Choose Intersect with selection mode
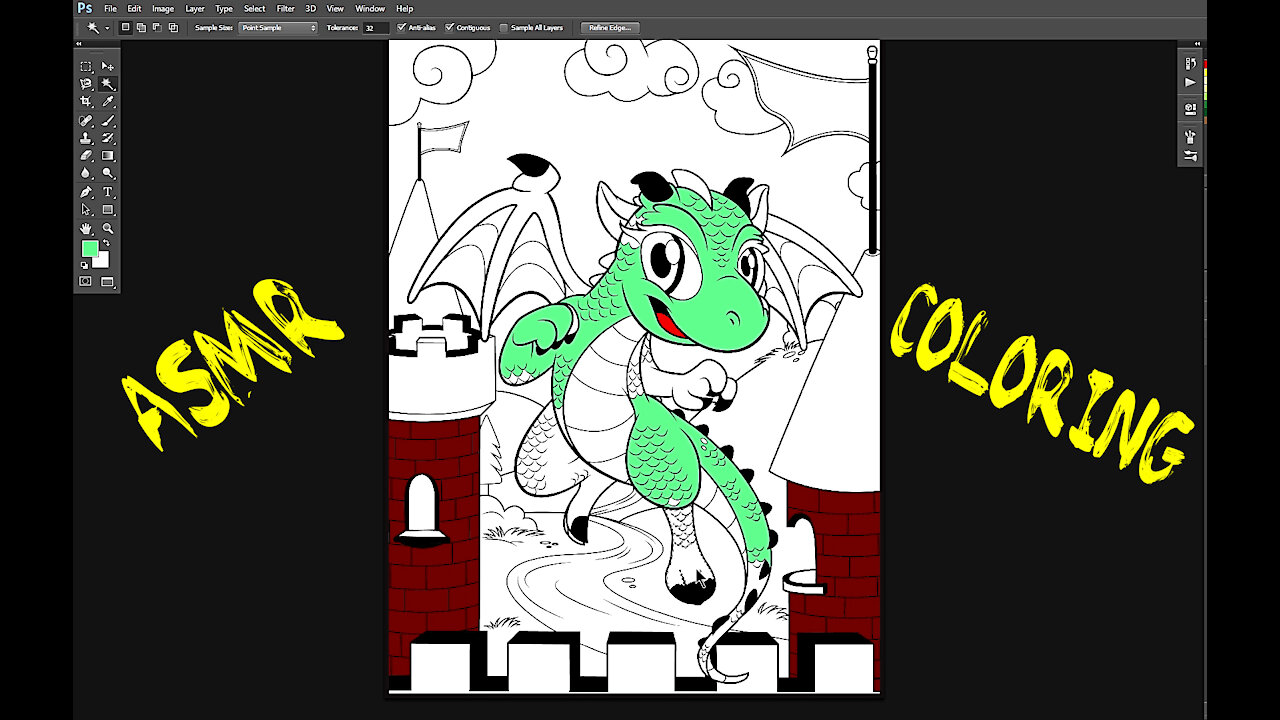Viewport: 1280px width, 720px height. point(173,27)
